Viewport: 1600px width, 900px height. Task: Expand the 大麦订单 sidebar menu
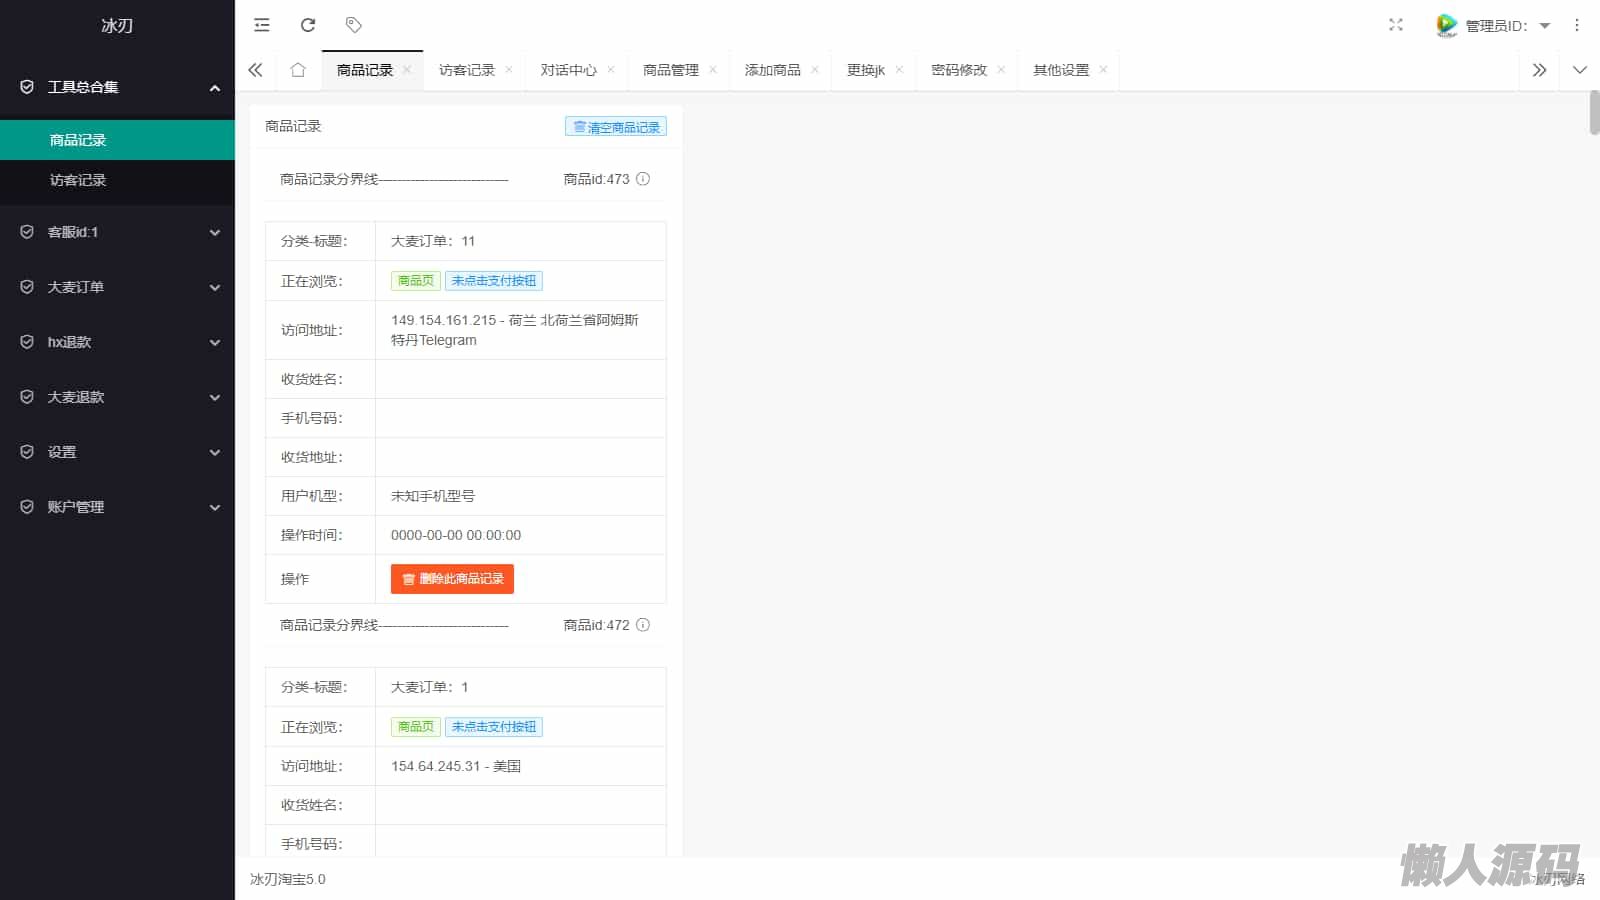[117, 287]
